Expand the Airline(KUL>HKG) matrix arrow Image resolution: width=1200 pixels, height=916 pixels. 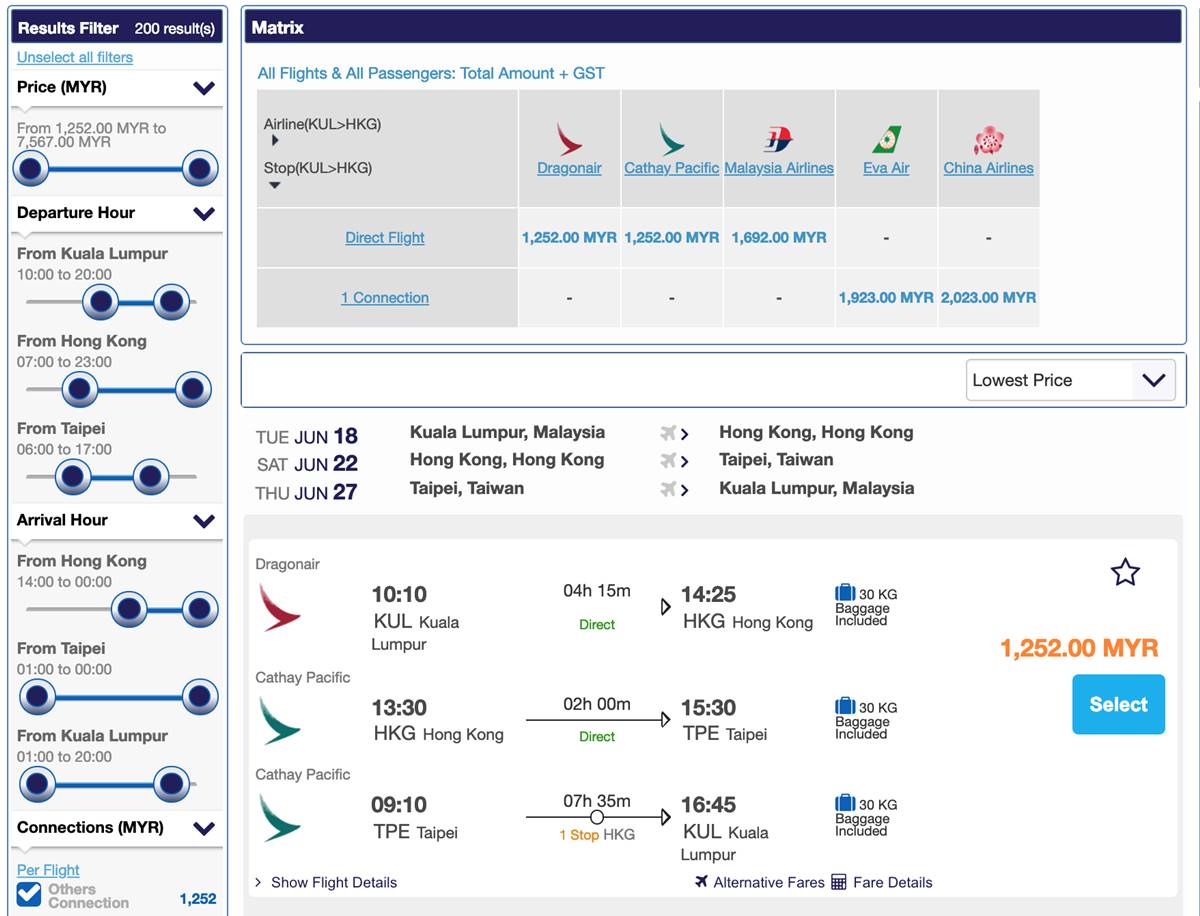275,141
